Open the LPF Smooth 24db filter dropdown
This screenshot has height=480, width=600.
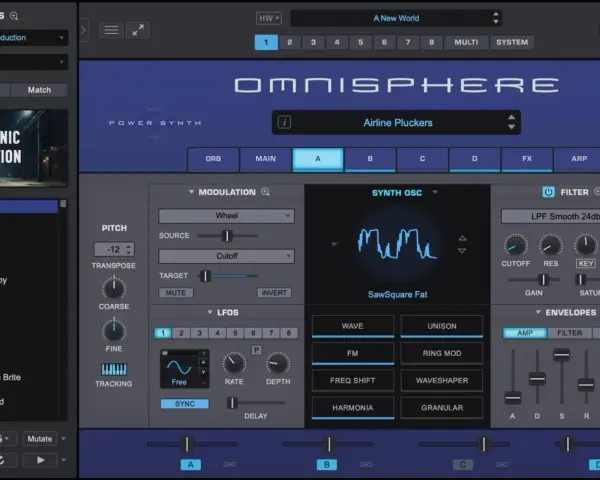551,217
